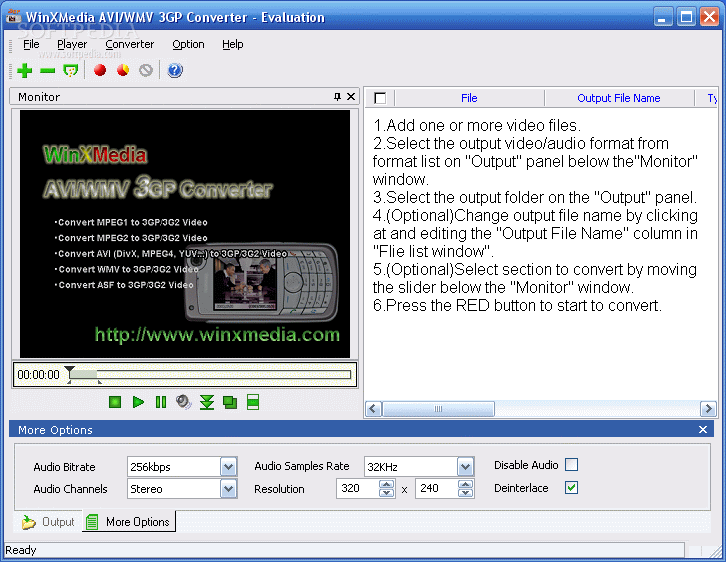Click the green minus remove file icon
This screenshot has height=562, width=726.
point(47,70)
